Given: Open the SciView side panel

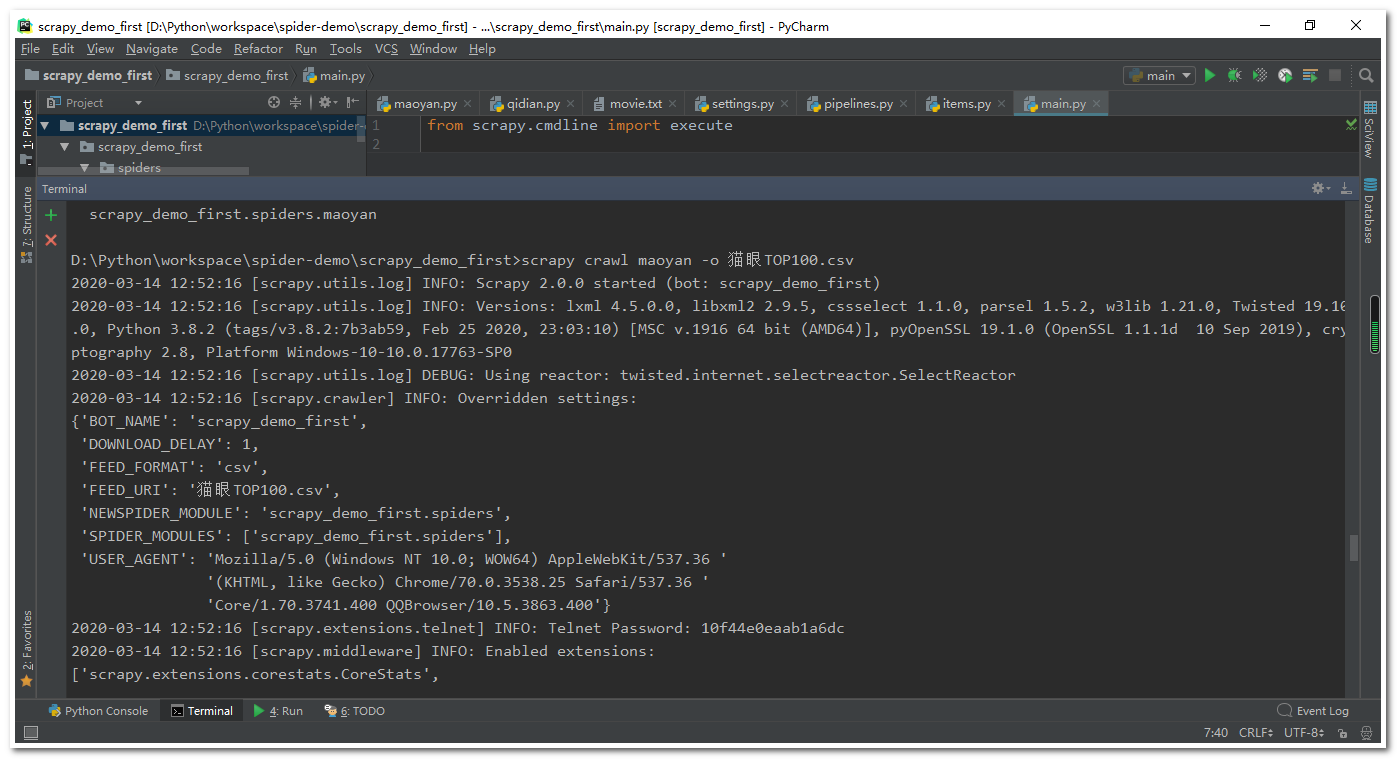Looking at the screenshot, I should point(1369,130).
